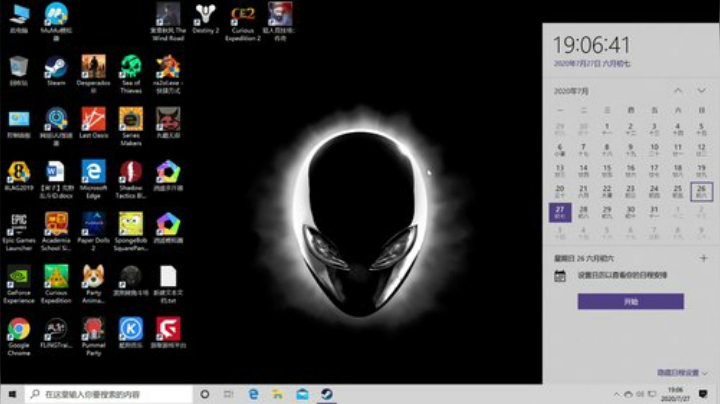Viewport: 720px width, 404px height.
Task: Select July 27 in the calendar
Action: (x=560, y=212)
